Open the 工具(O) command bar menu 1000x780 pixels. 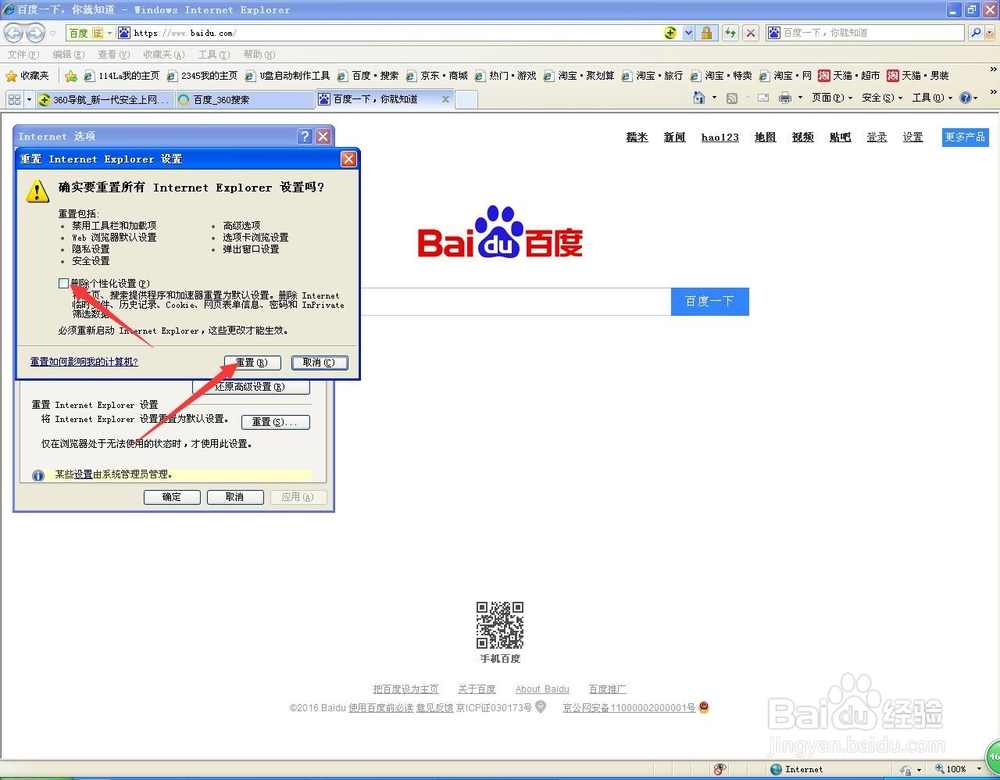pos(932,98)
